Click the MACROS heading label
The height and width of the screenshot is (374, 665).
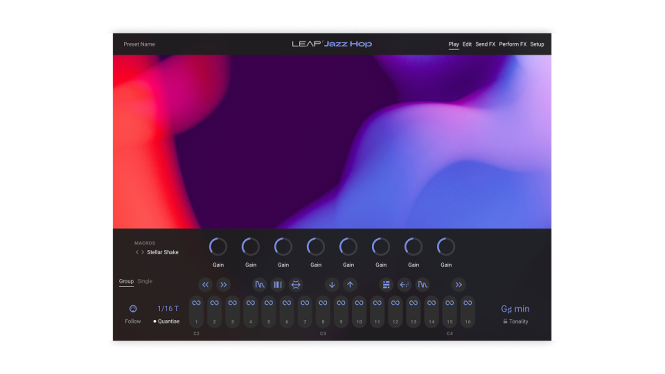pyautogui.click(x=145, y=243)
